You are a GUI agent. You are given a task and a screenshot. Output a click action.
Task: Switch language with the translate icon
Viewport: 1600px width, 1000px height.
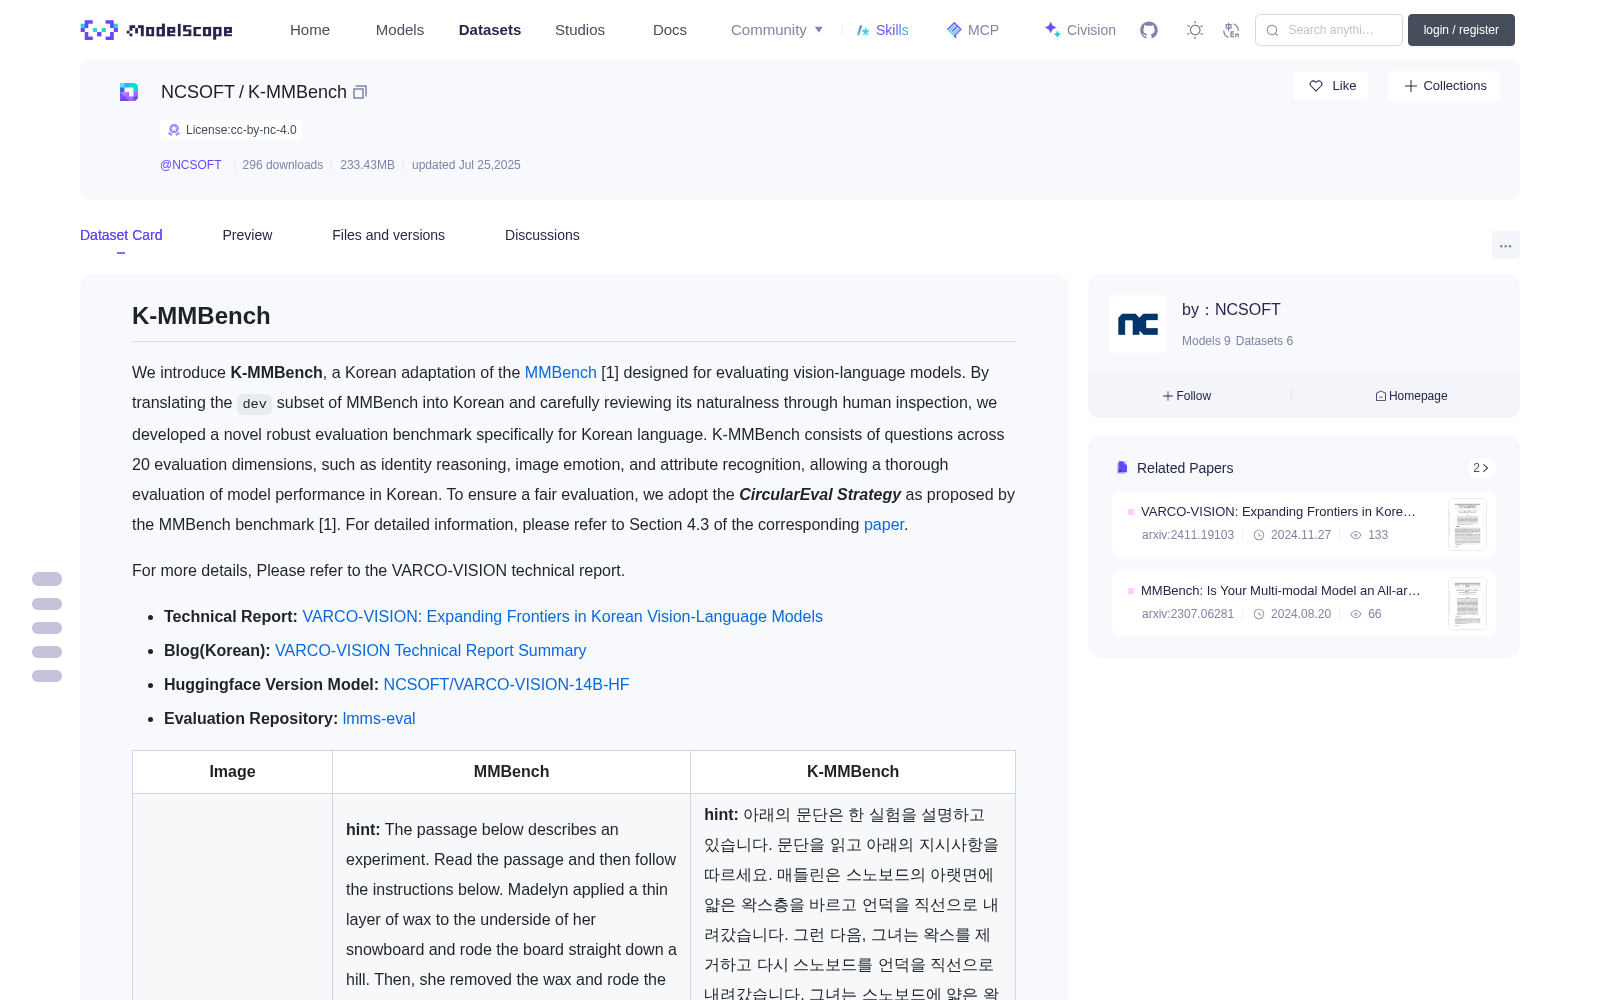pyautogui.click(x=1231, y=30)
